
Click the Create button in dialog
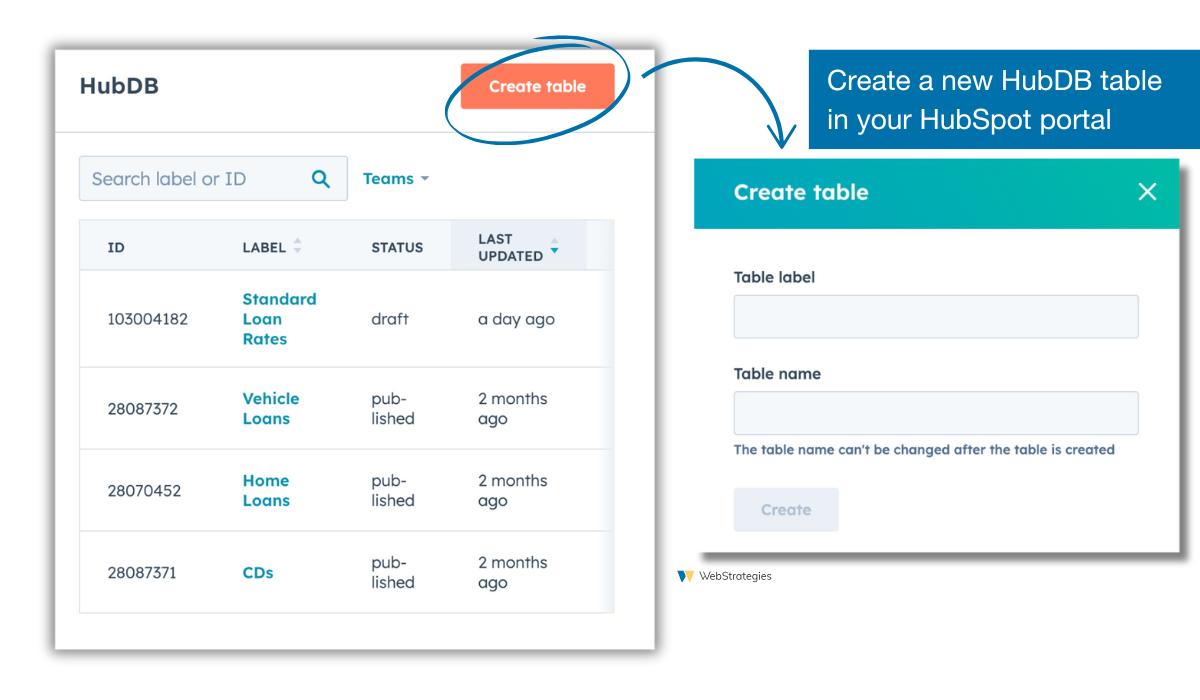pos(786,510)
